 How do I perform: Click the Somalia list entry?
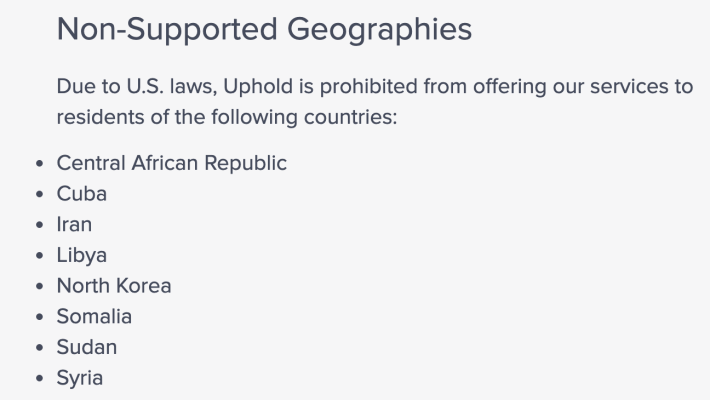click(x=94, y=317)
